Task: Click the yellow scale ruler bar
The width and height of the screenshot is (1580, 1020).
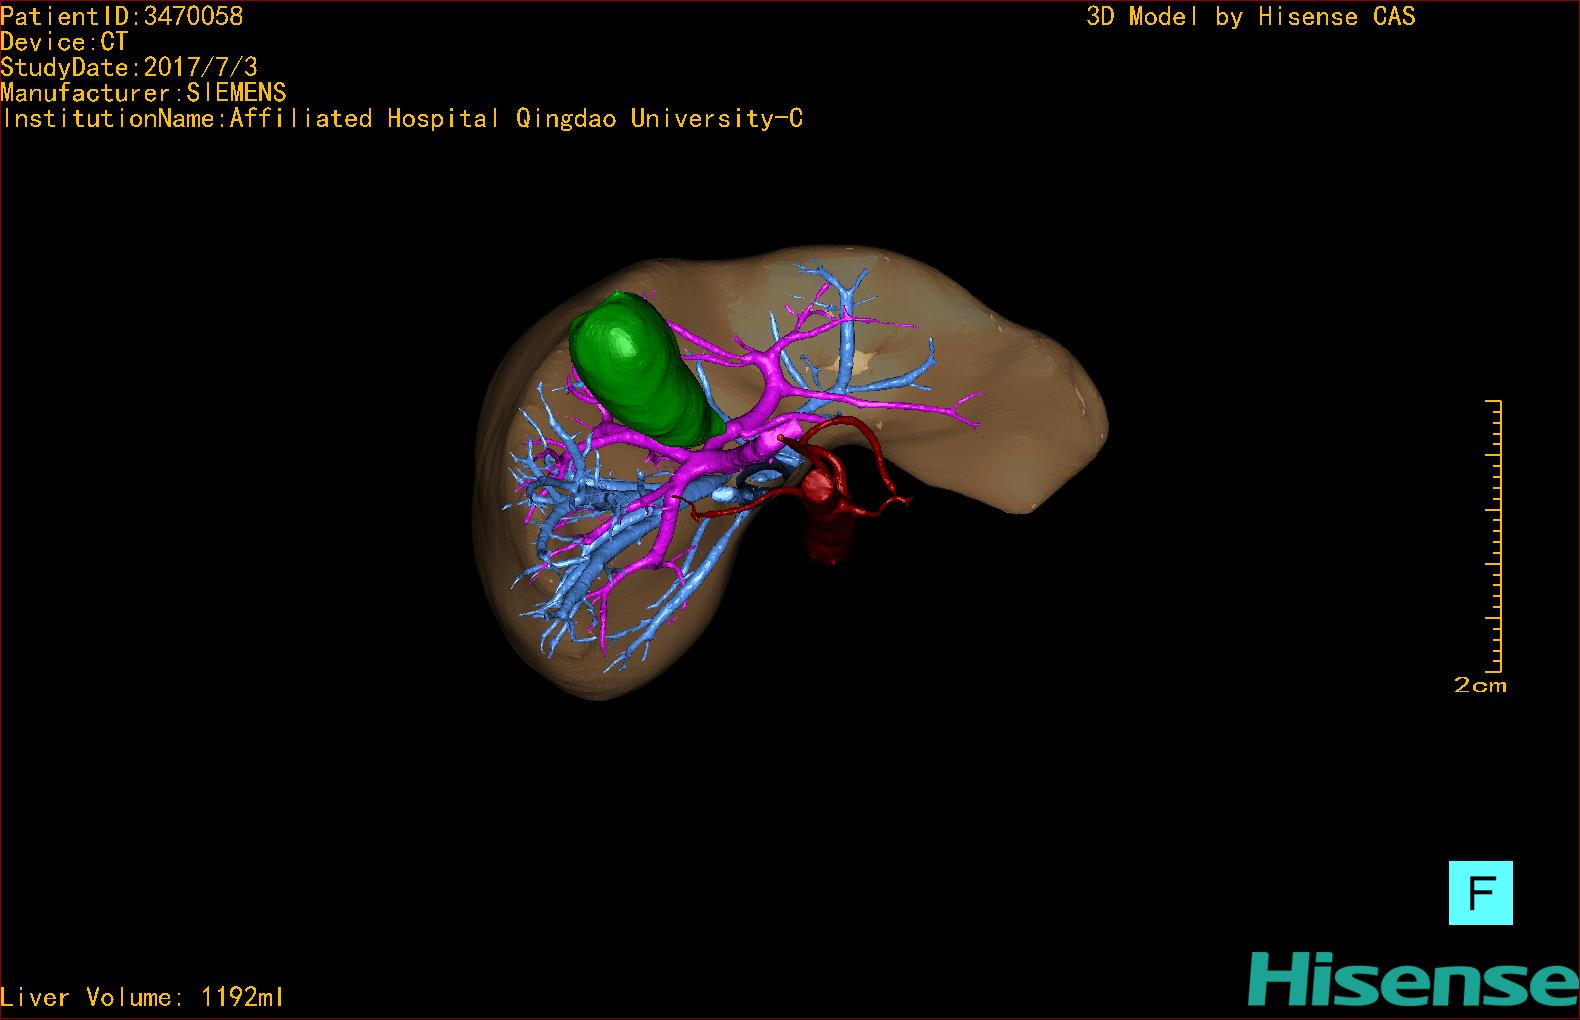Action: click(1494, 536)
